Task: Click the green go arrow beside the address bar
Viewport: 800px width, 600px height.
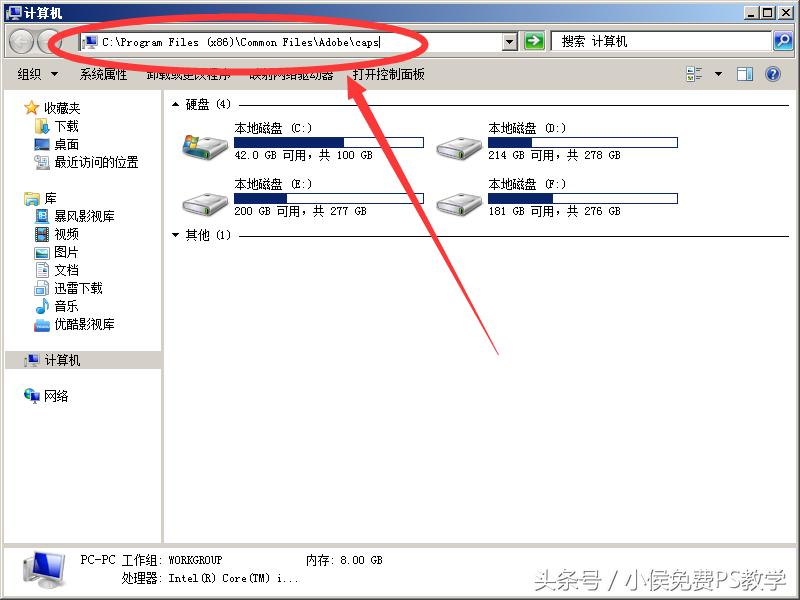Action: pos(533,41)
